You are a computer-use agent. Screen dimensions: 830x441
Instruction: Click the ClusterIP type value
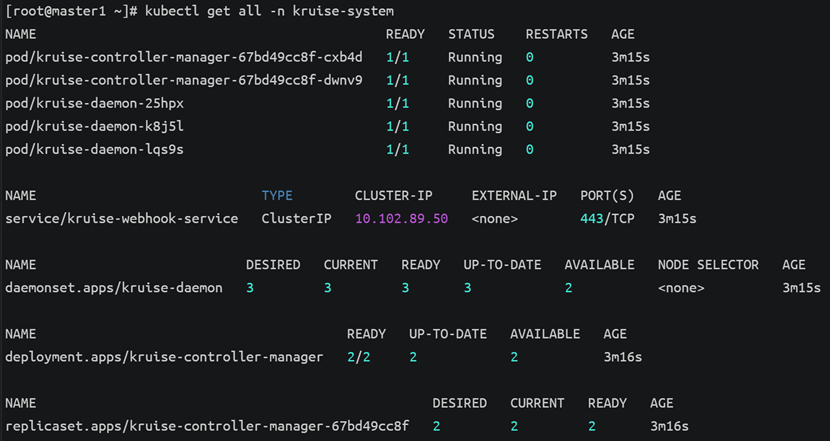(296, 219)
